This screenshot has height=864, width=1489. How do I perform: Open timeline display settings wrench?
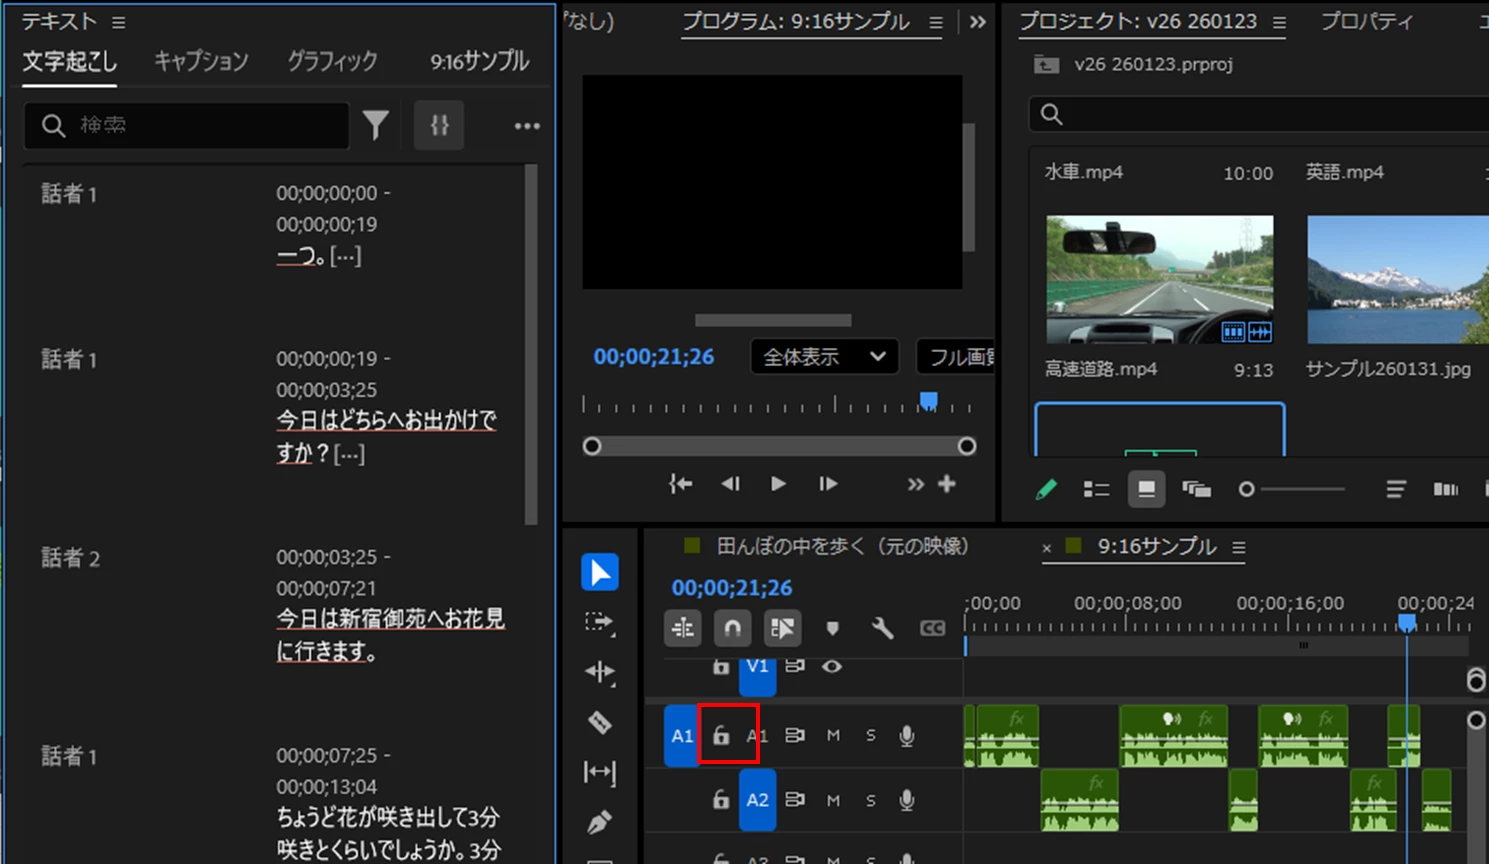882,628
